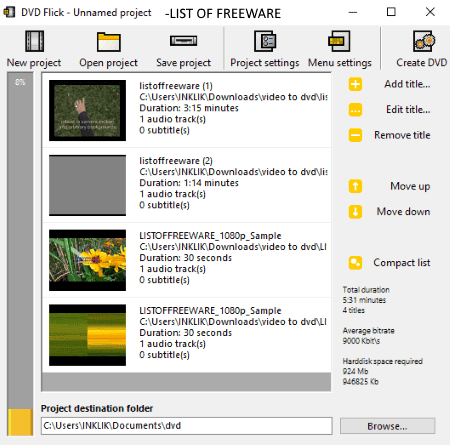Select the gray listoffreeware (2) thumbnail
The width and height of the screenshot is (450, 445).
tap(87, 185)
